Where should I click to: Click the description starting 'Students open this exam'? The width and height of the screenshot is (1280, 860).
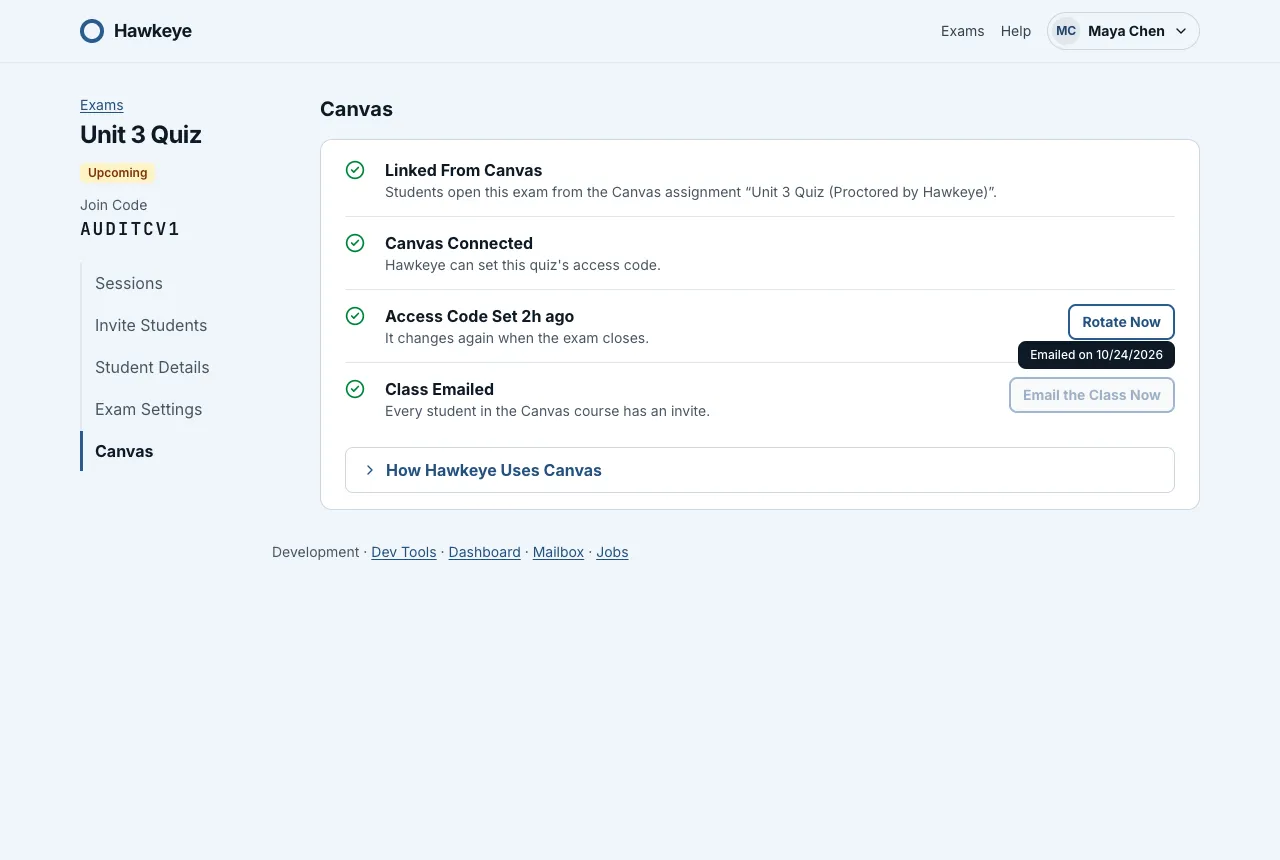[x=691, y=192]
